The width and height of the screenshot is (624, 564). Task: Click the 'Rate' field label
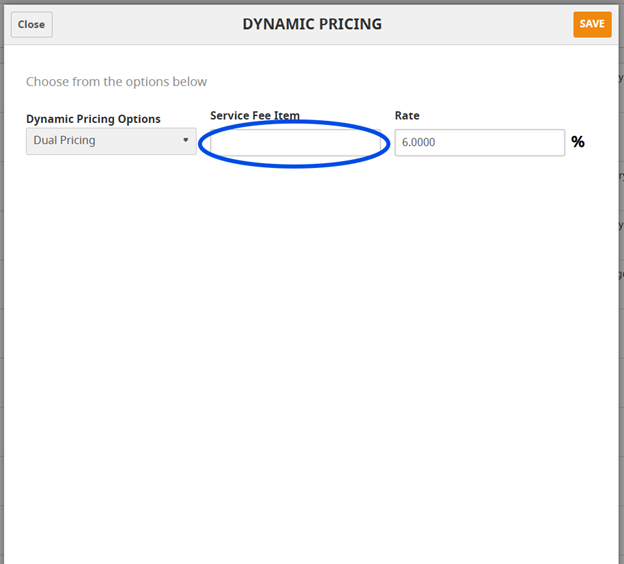(407, 116)
